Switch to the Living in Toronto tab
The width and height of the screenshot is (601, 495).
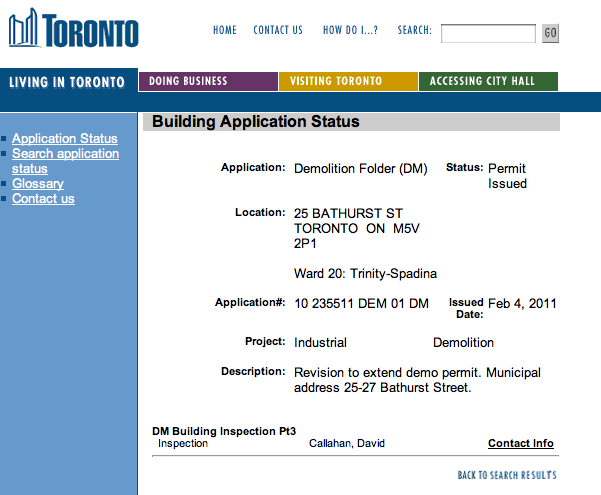(x=67, y=82)
